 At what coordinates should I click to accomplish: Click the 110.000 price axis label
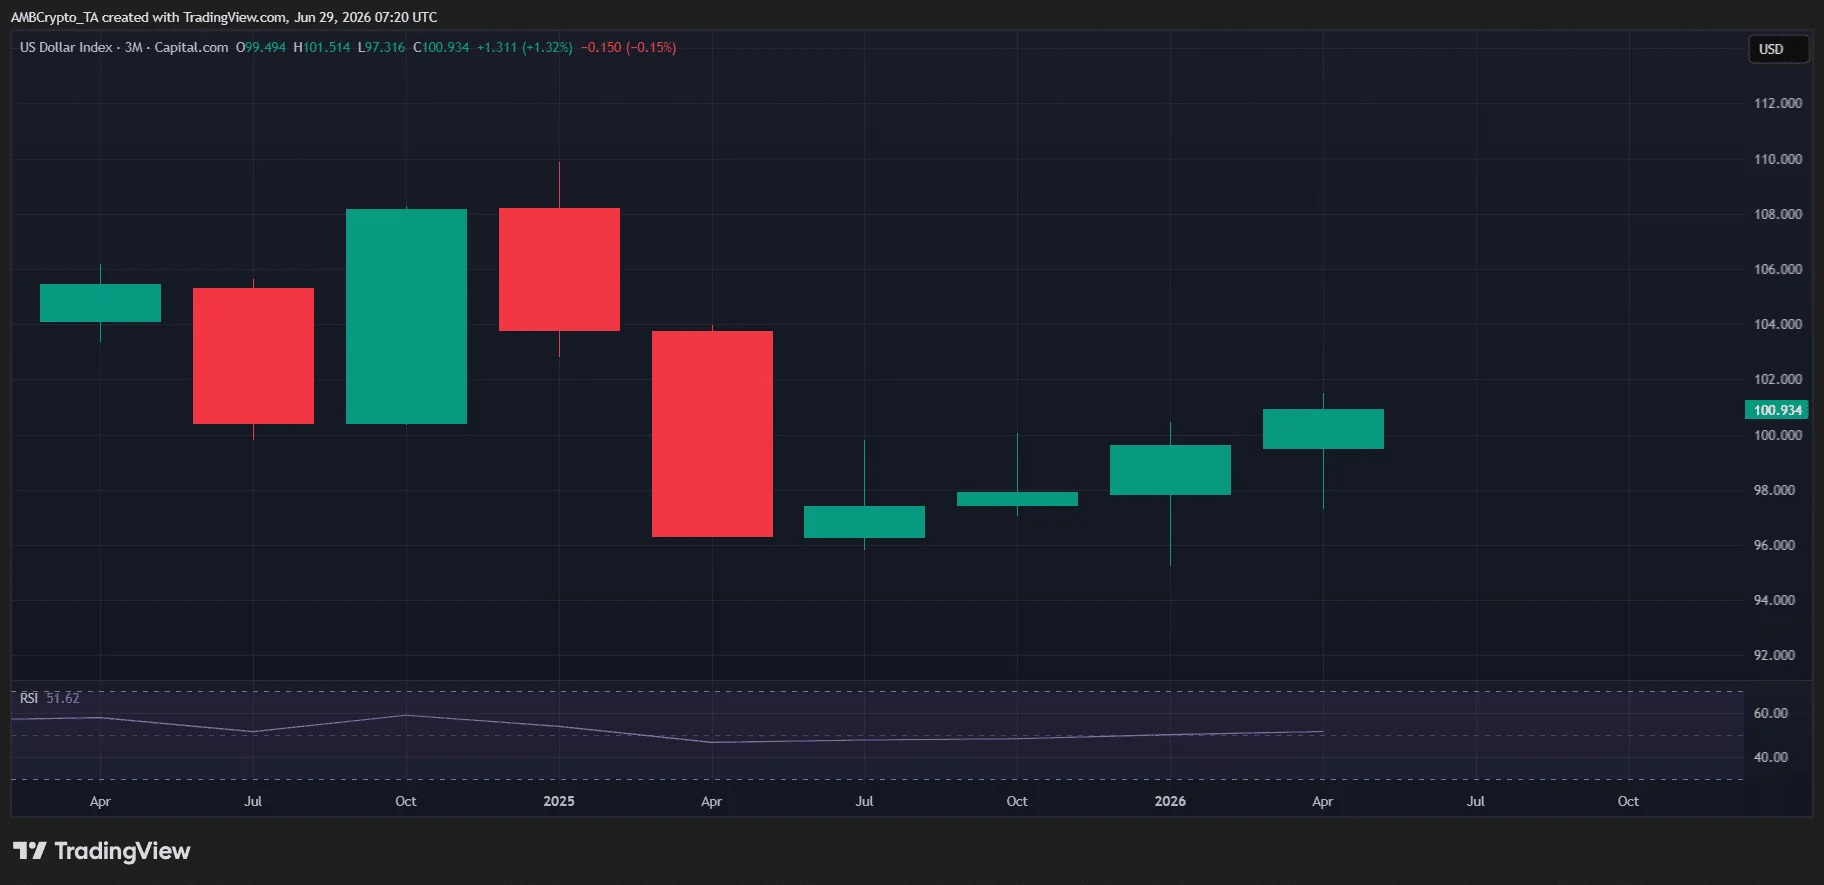click(x=1778, y=159)
